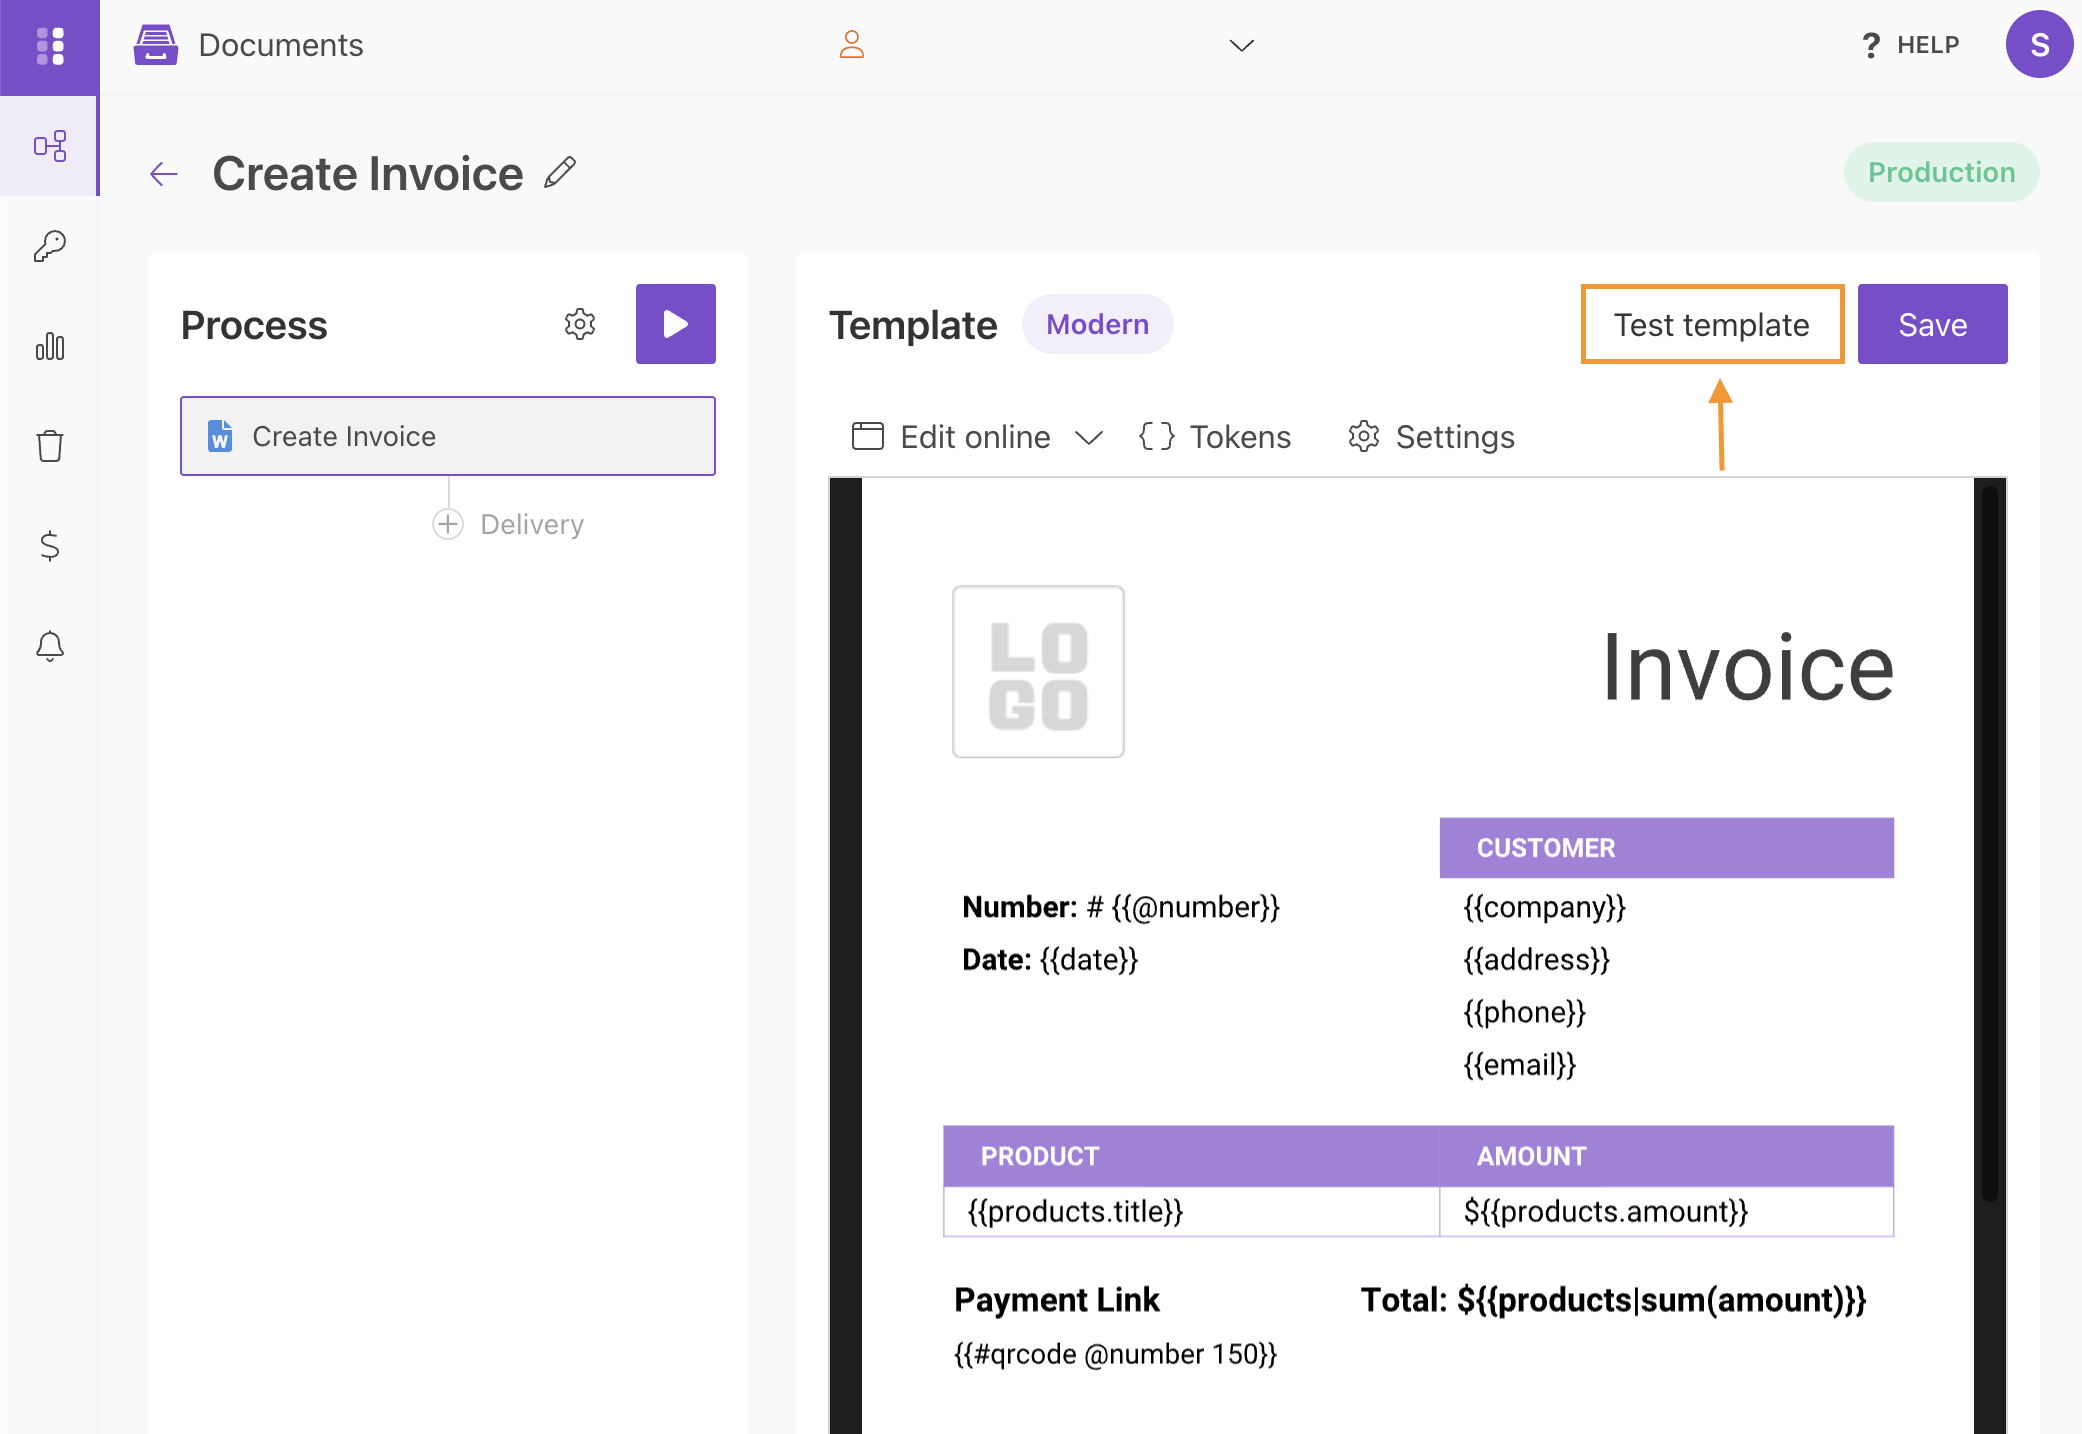Expand Delivery step under Create Invoice
The image size is (2082, 1434).
tap(447, 523)
